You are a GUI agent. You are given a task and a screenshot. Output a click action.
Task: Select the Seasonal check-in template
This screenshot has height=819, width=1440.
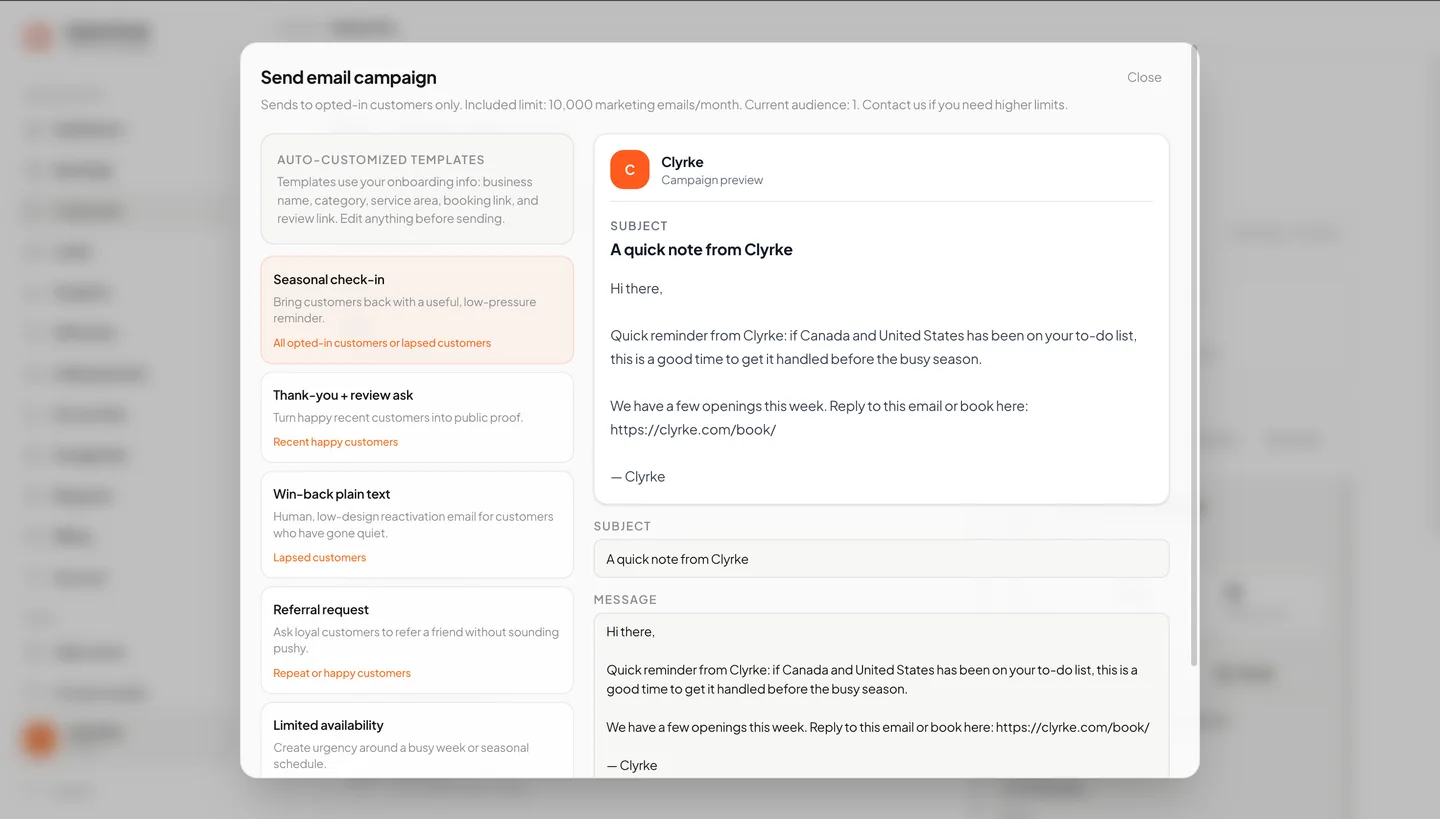click(x=417, y=310)
